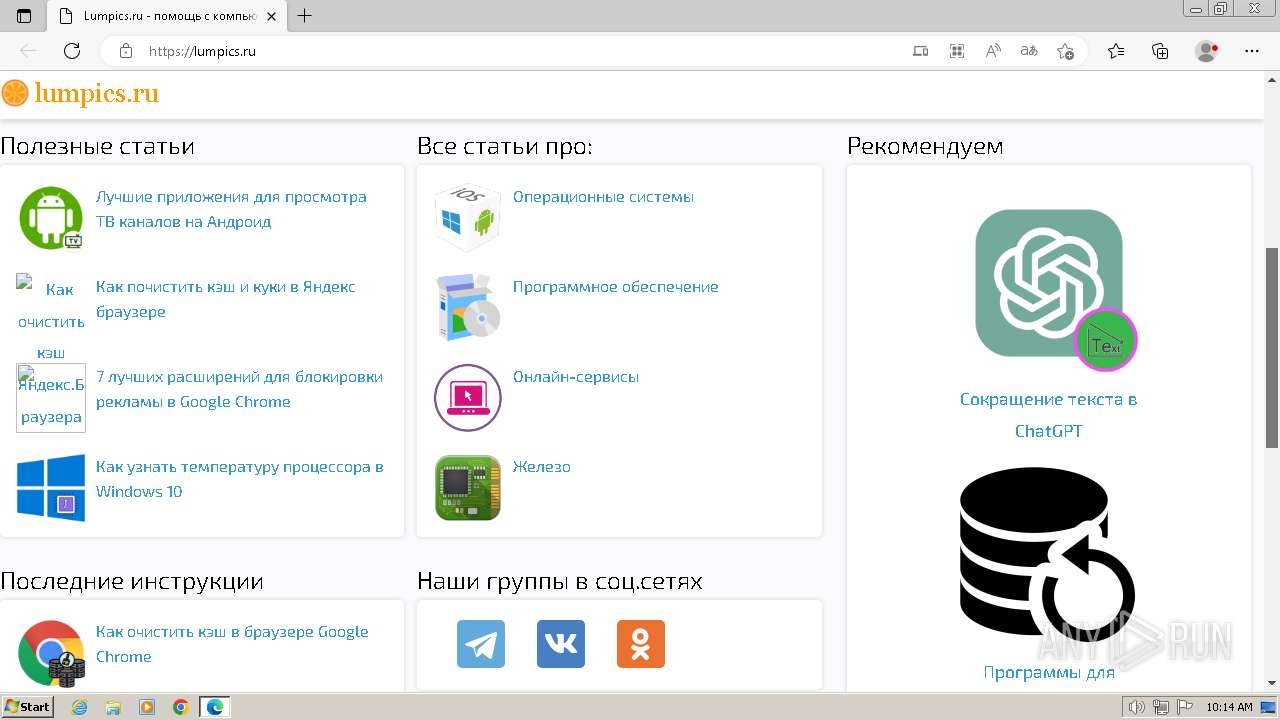The height and width of the screenshot is (720, 1280).
Task: Open the Windows Start menu
Action: 27,707
